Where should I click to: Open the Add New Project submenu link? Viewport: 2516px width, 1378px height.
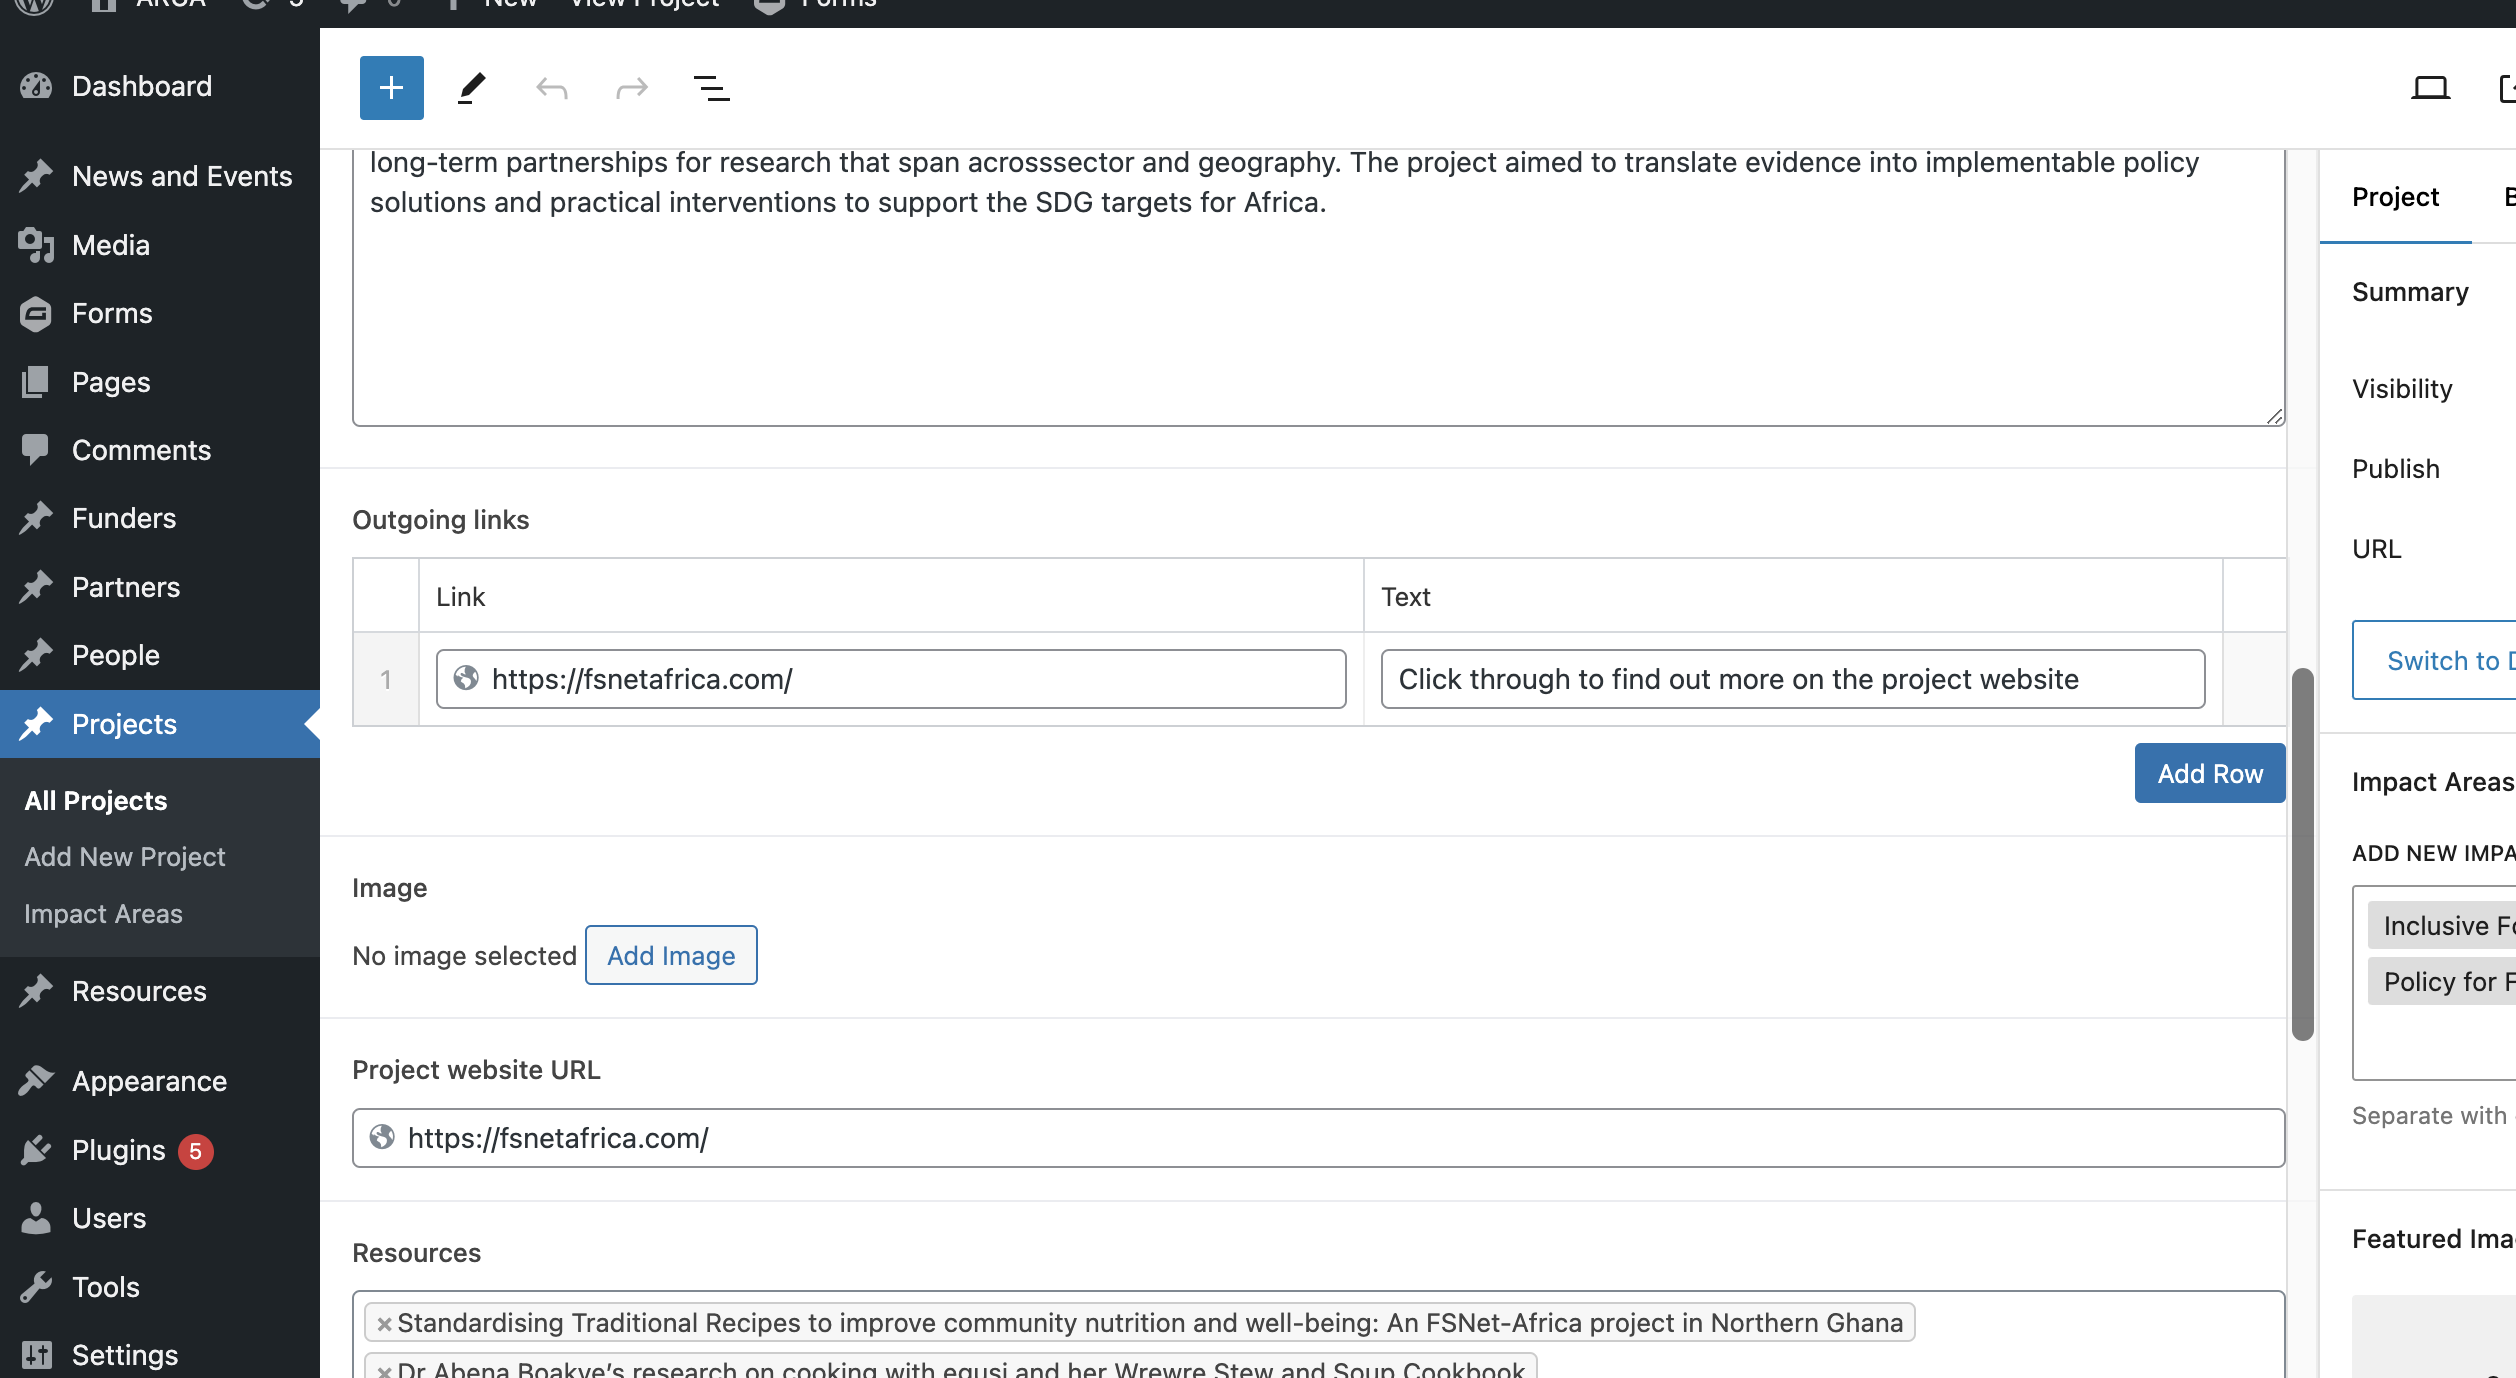coord(125,857)
